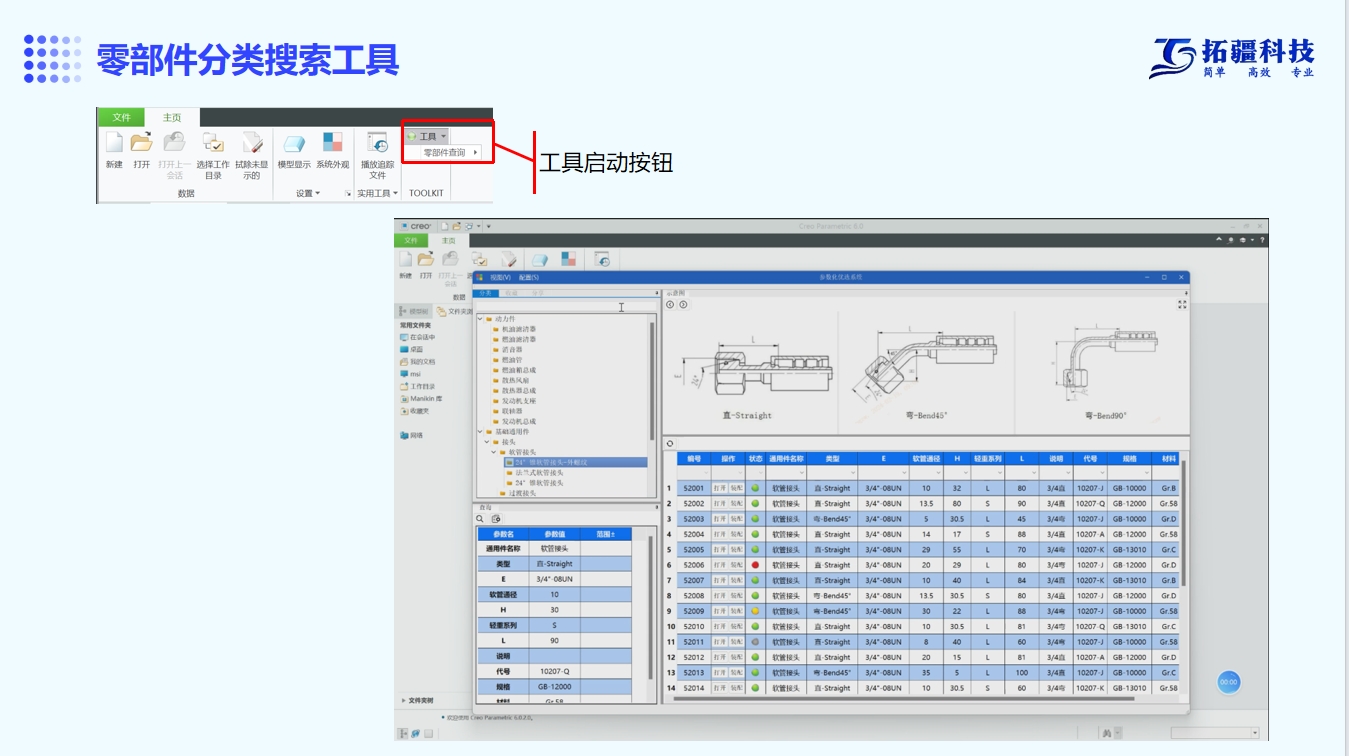
Task: Open Manikin 库 in common folders
Action: [x=420, y=398]
